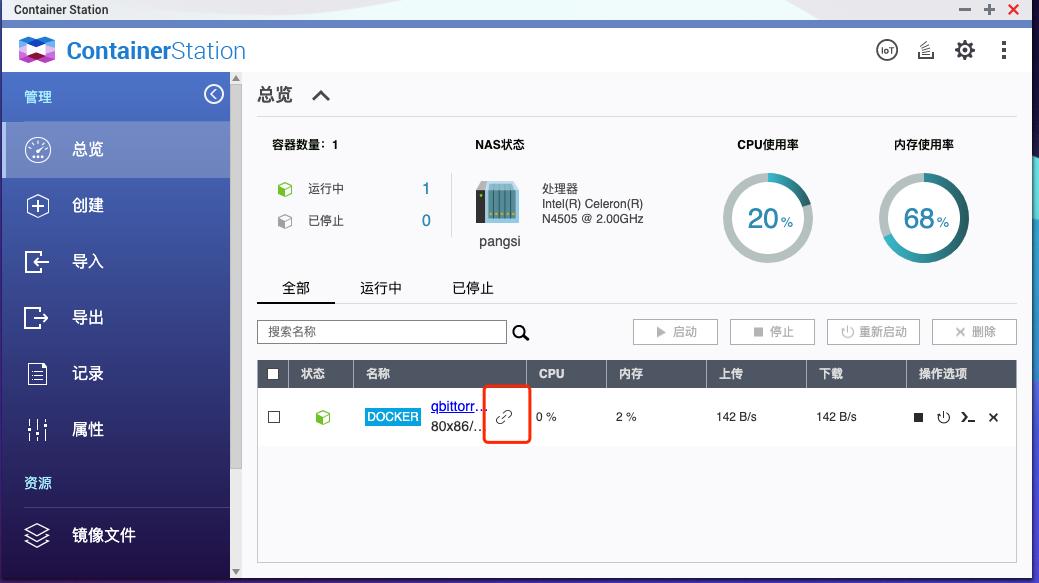Image resolution: width=1039 pixels, height=583 pixels.
Task: Switch to the 运行中 tab
Action: coord(381,288)
